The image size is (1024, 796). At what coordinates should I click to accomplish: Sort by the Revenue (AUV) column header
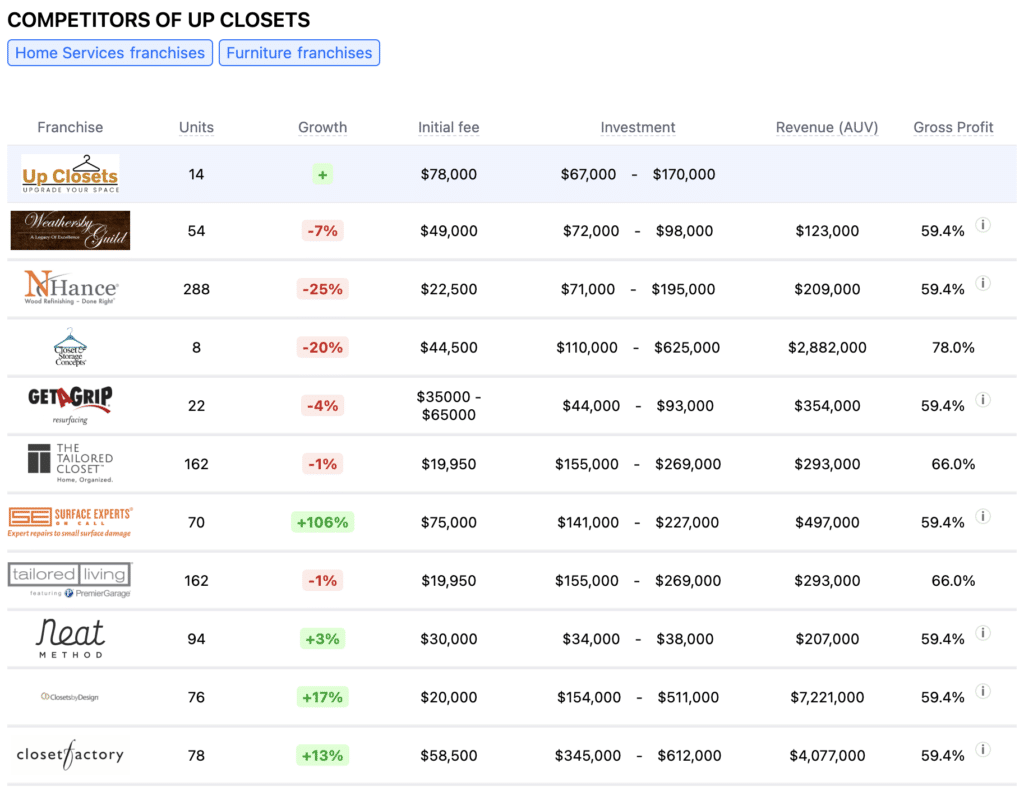[x=827, y=127]
